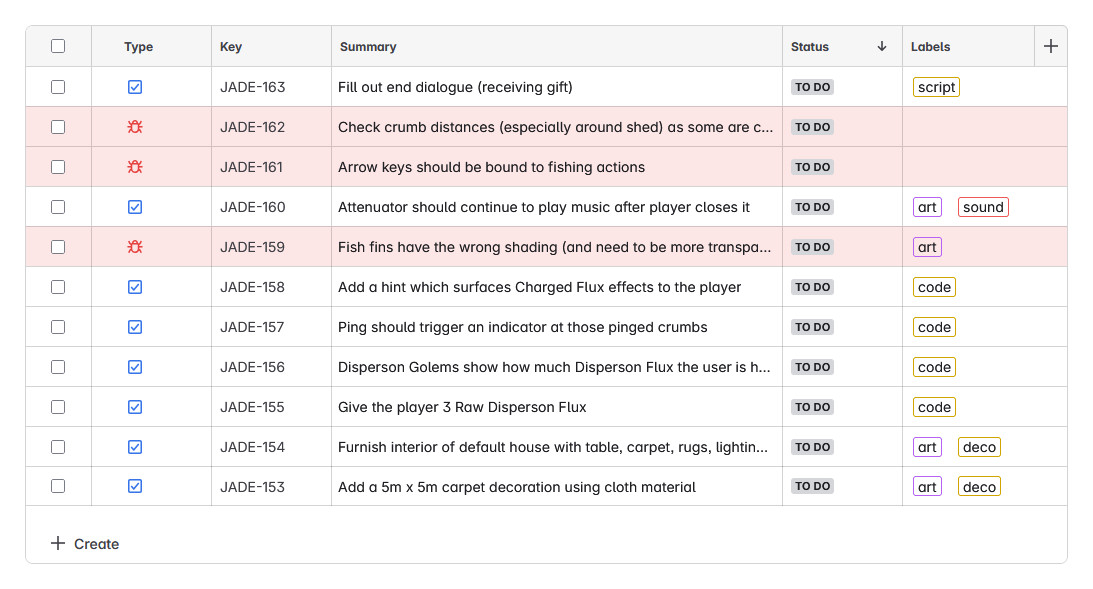This screenshot has height=589, width=1093.
Task: Toggle the select-all checkbox in header
Action: [58, 46]
